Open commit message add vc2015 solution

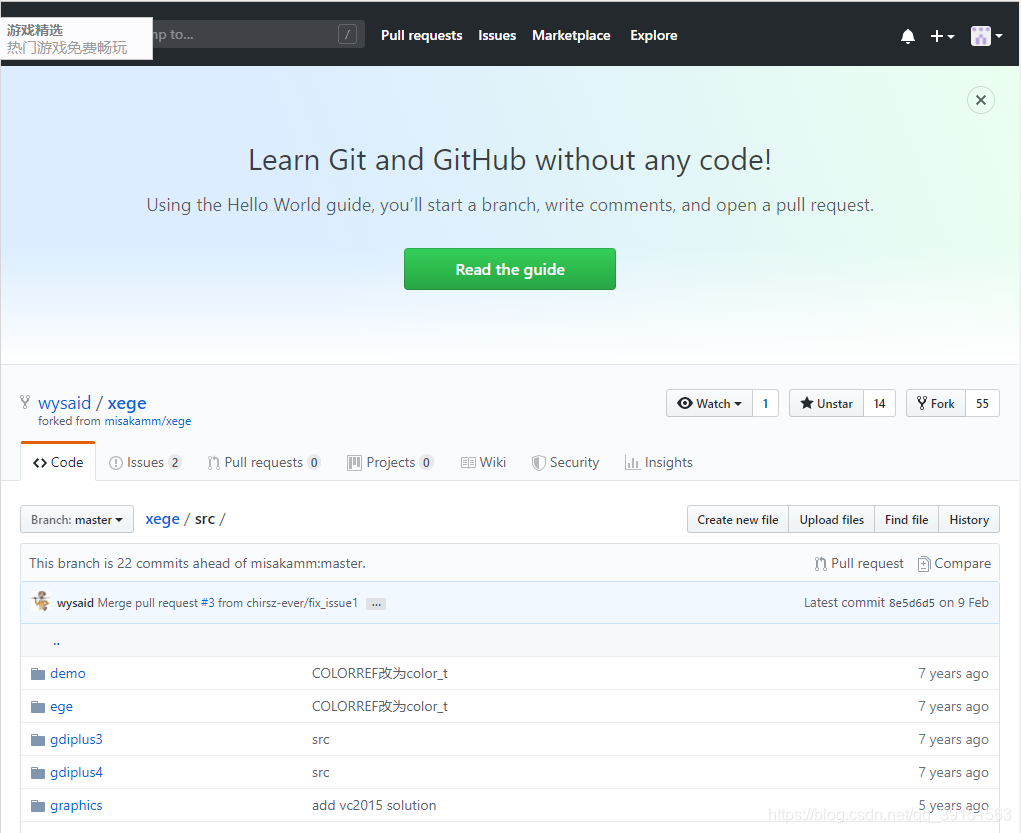click(374, 806)
